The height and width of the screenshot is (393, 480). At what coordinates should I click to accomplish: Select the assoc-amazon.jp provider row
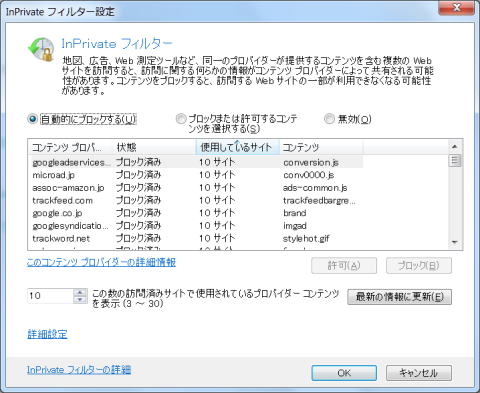(196, 188)
